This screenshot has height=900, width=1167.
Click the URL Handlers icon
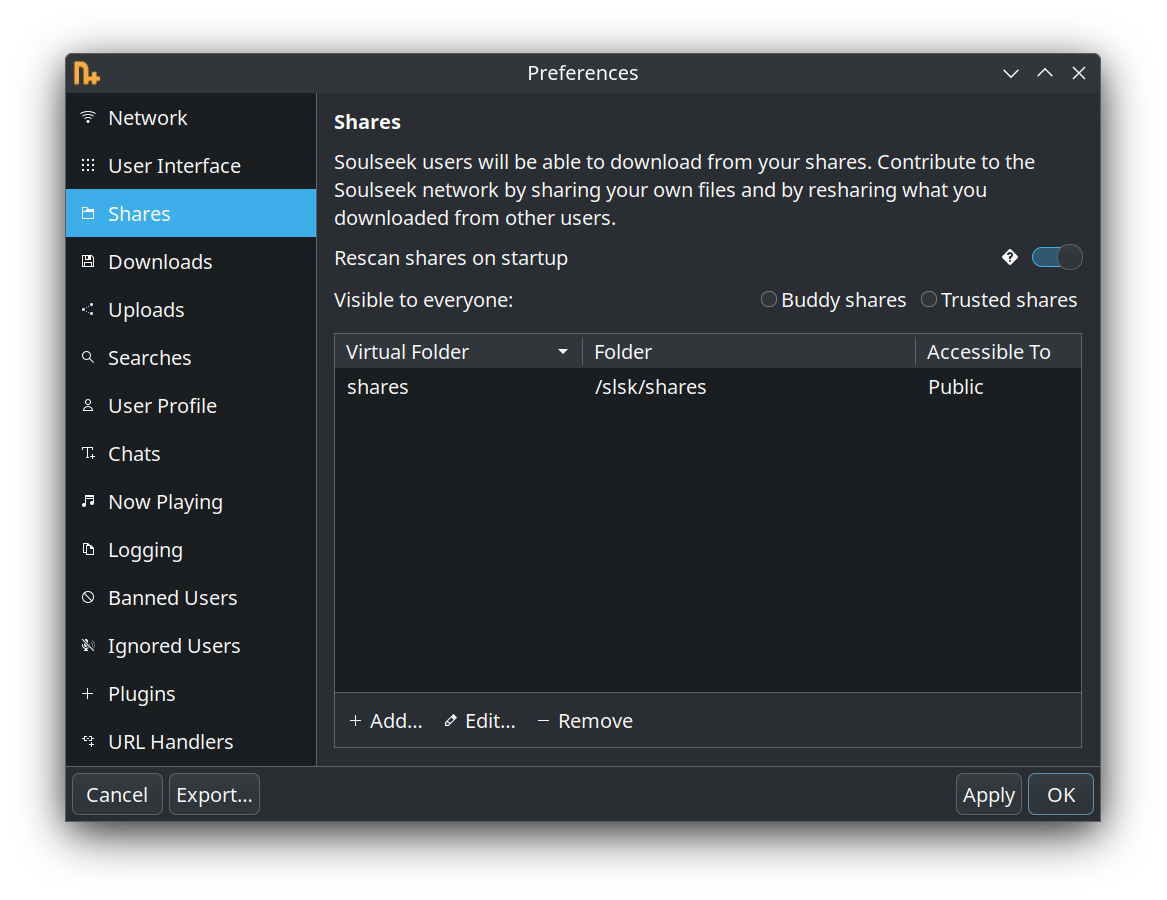point(88,741)
